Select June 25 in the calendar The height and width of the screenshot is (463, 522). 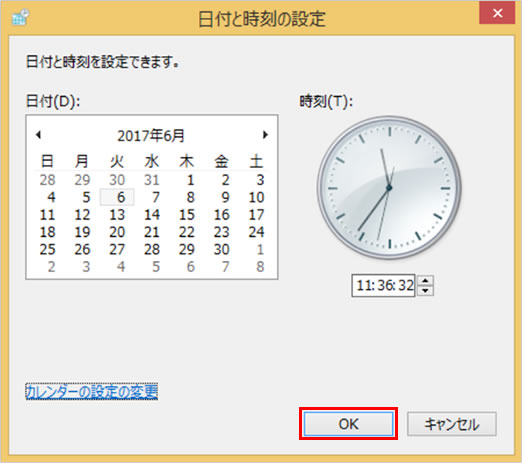click(48, 249)
